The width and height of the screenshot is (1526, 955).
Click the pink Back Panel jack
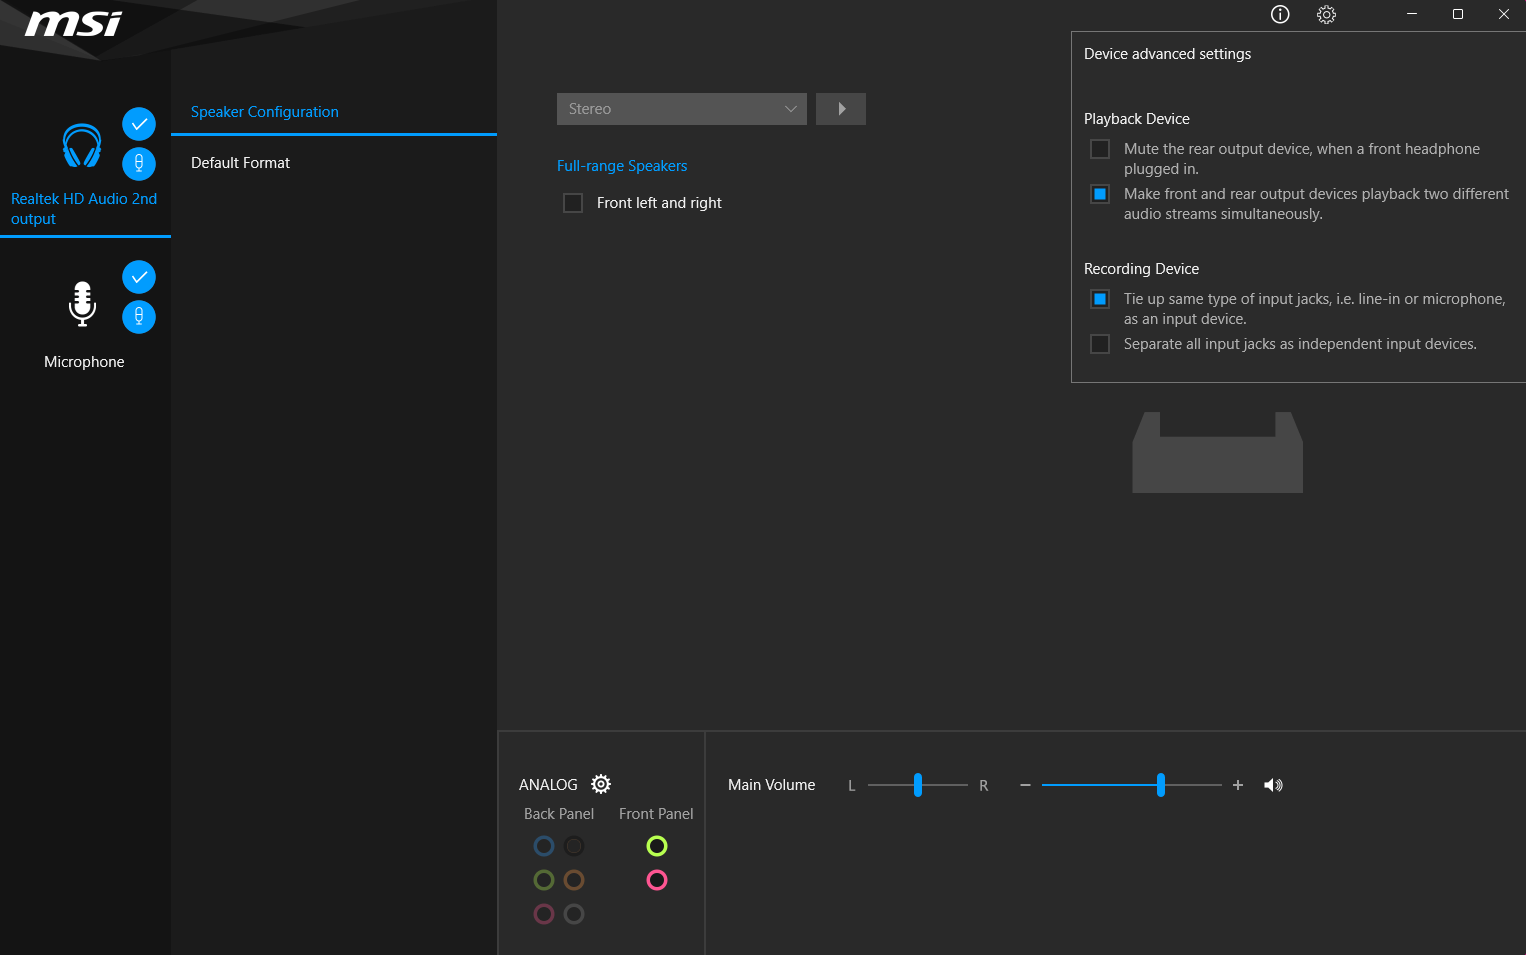tap(544, 914)
